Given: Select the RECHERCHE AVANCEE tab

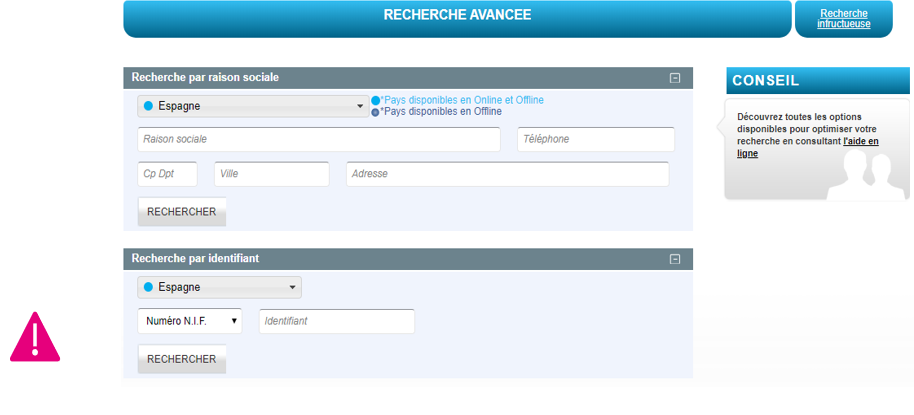Looking at the screenshot, I should coord(457,16).
